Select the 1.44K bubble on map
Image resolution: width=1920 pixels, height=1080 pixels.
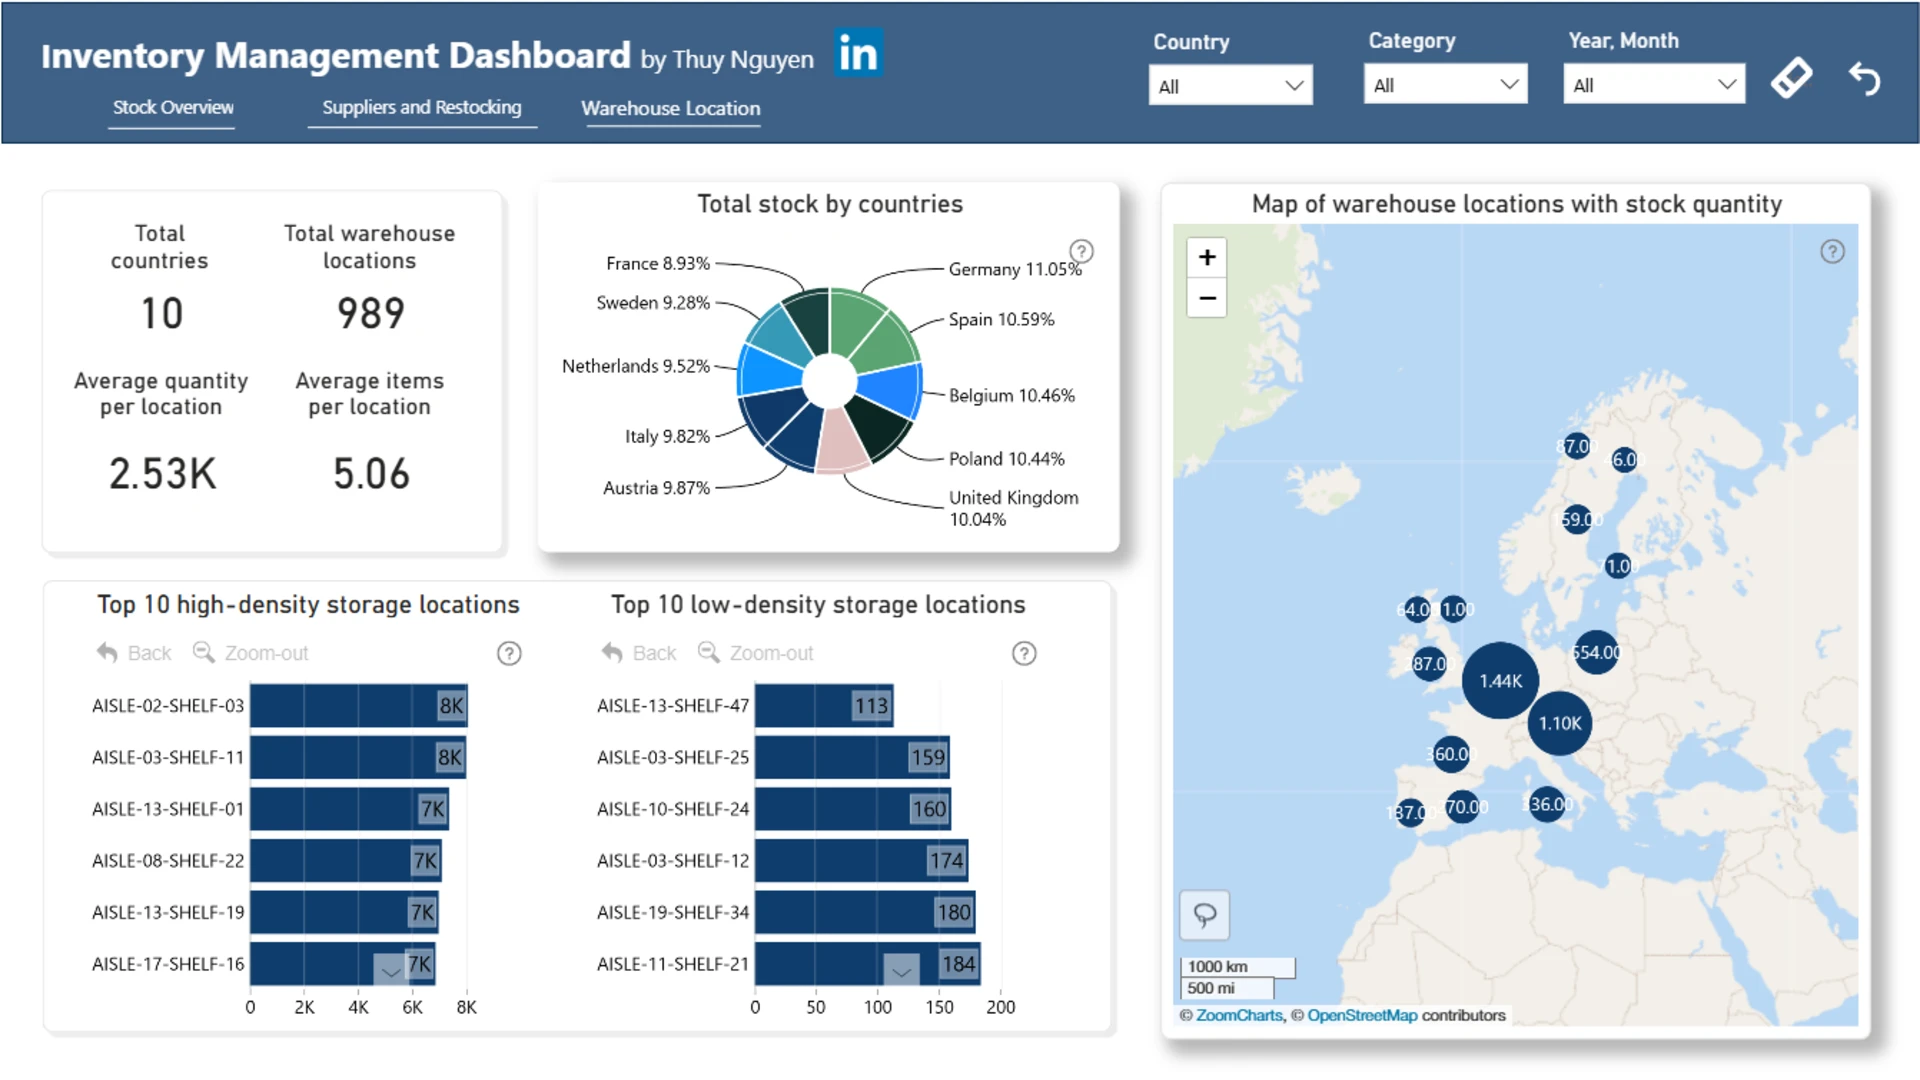point(1500,681)
